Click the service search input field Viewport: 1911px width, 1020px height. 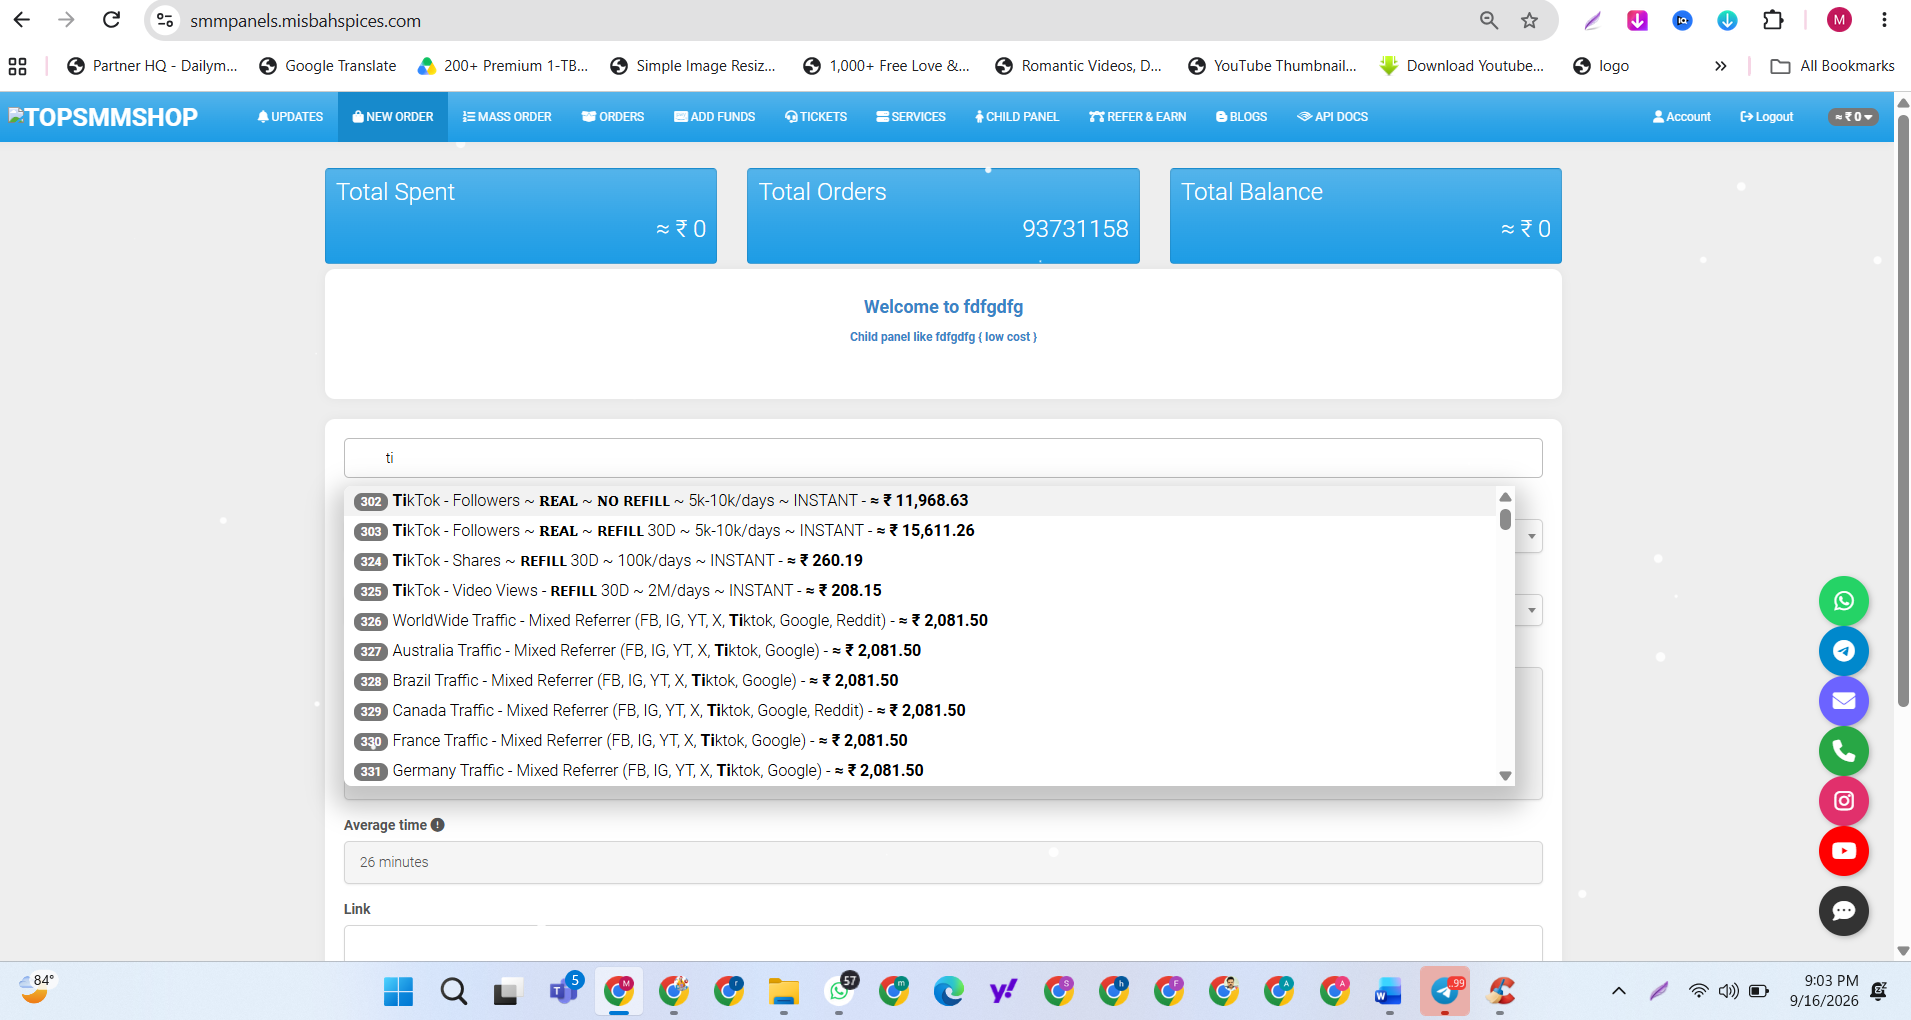(942, 458)
